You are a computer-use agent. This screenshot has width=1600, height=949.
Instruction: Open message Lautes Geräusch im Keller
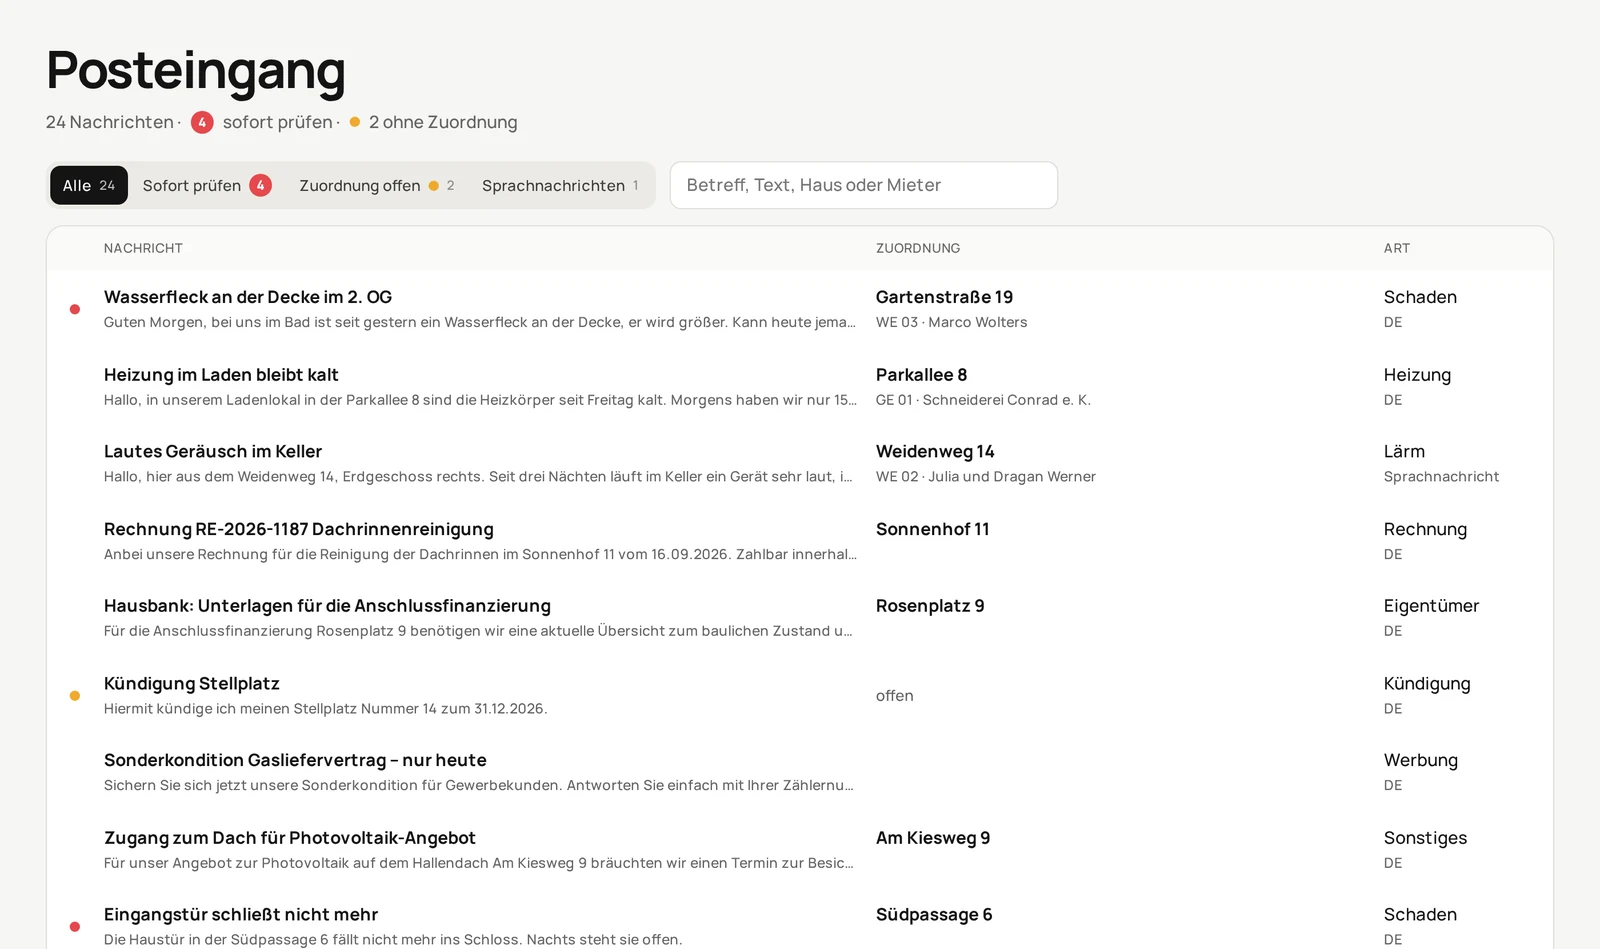point(213,452)
